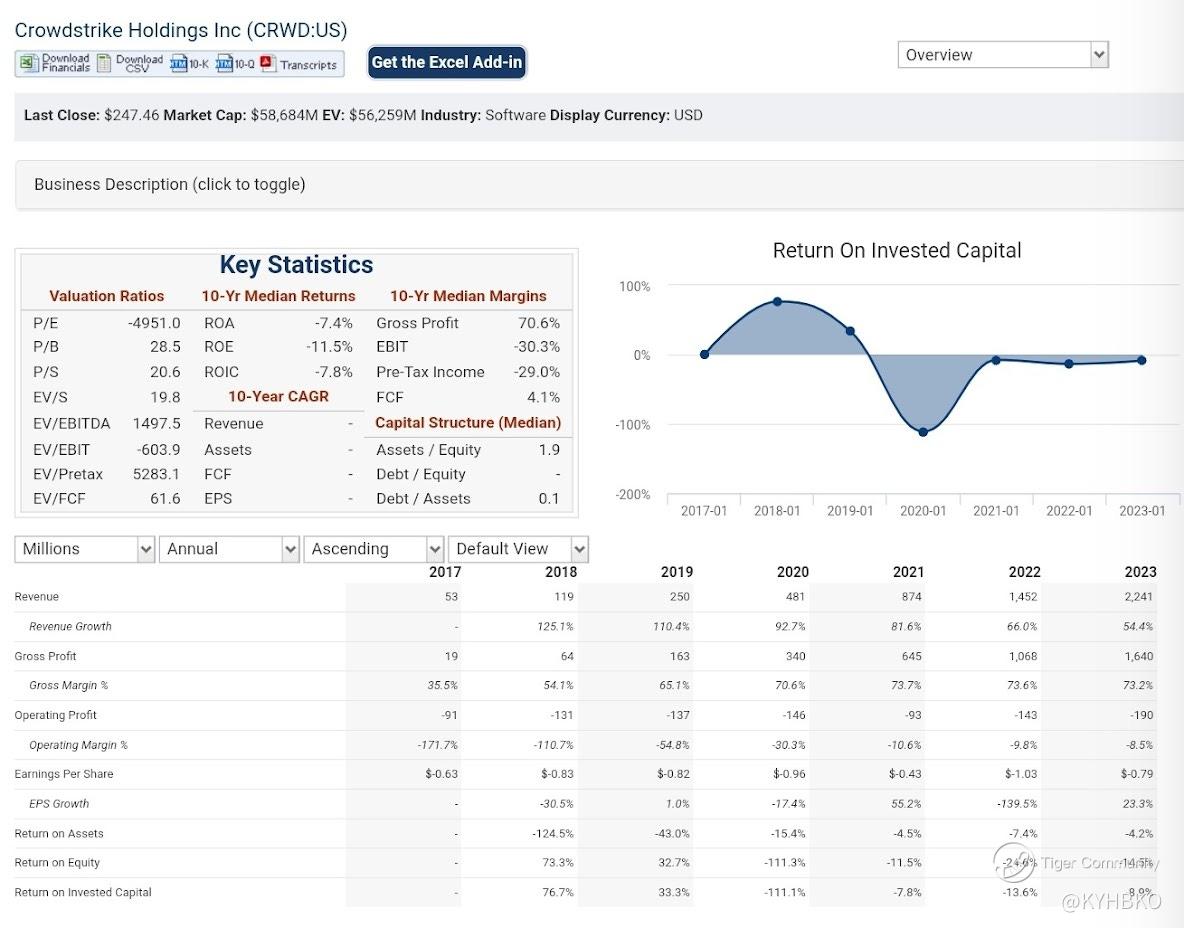
Task: Open the Transcripts PDF icon
Action: point(267,64)
